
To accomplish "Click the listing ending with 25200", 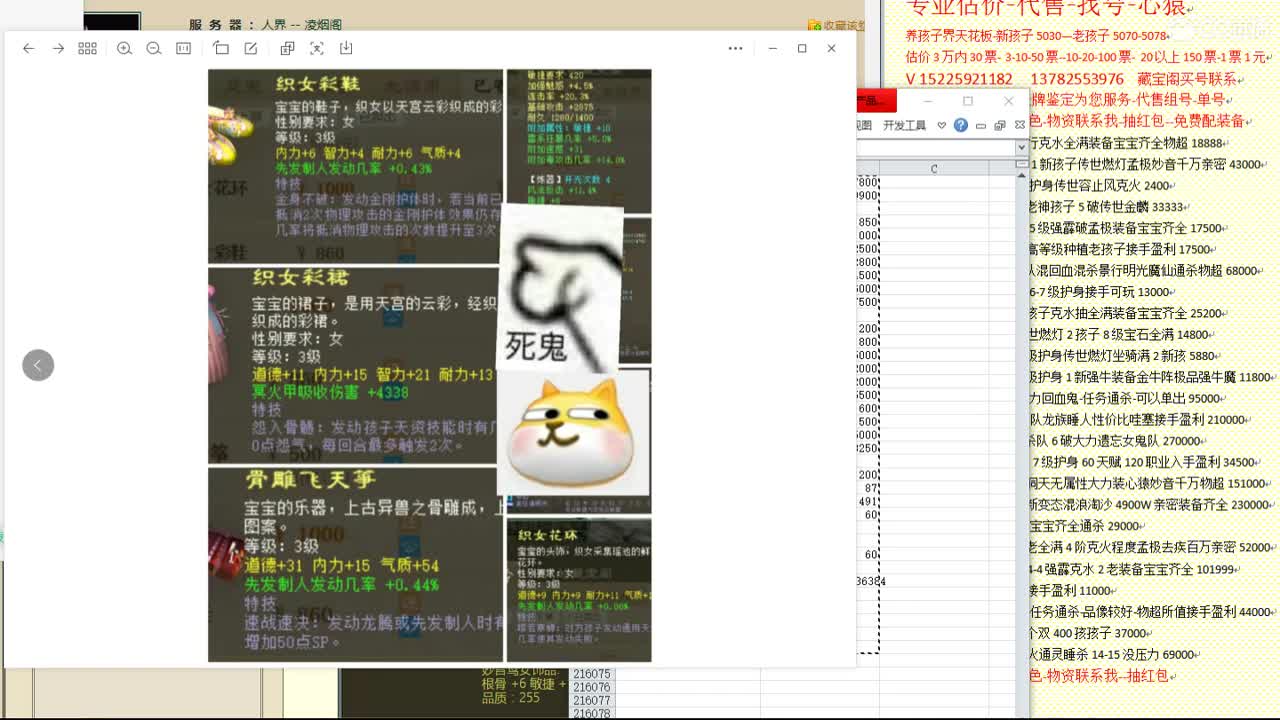I will point(1126,313).
